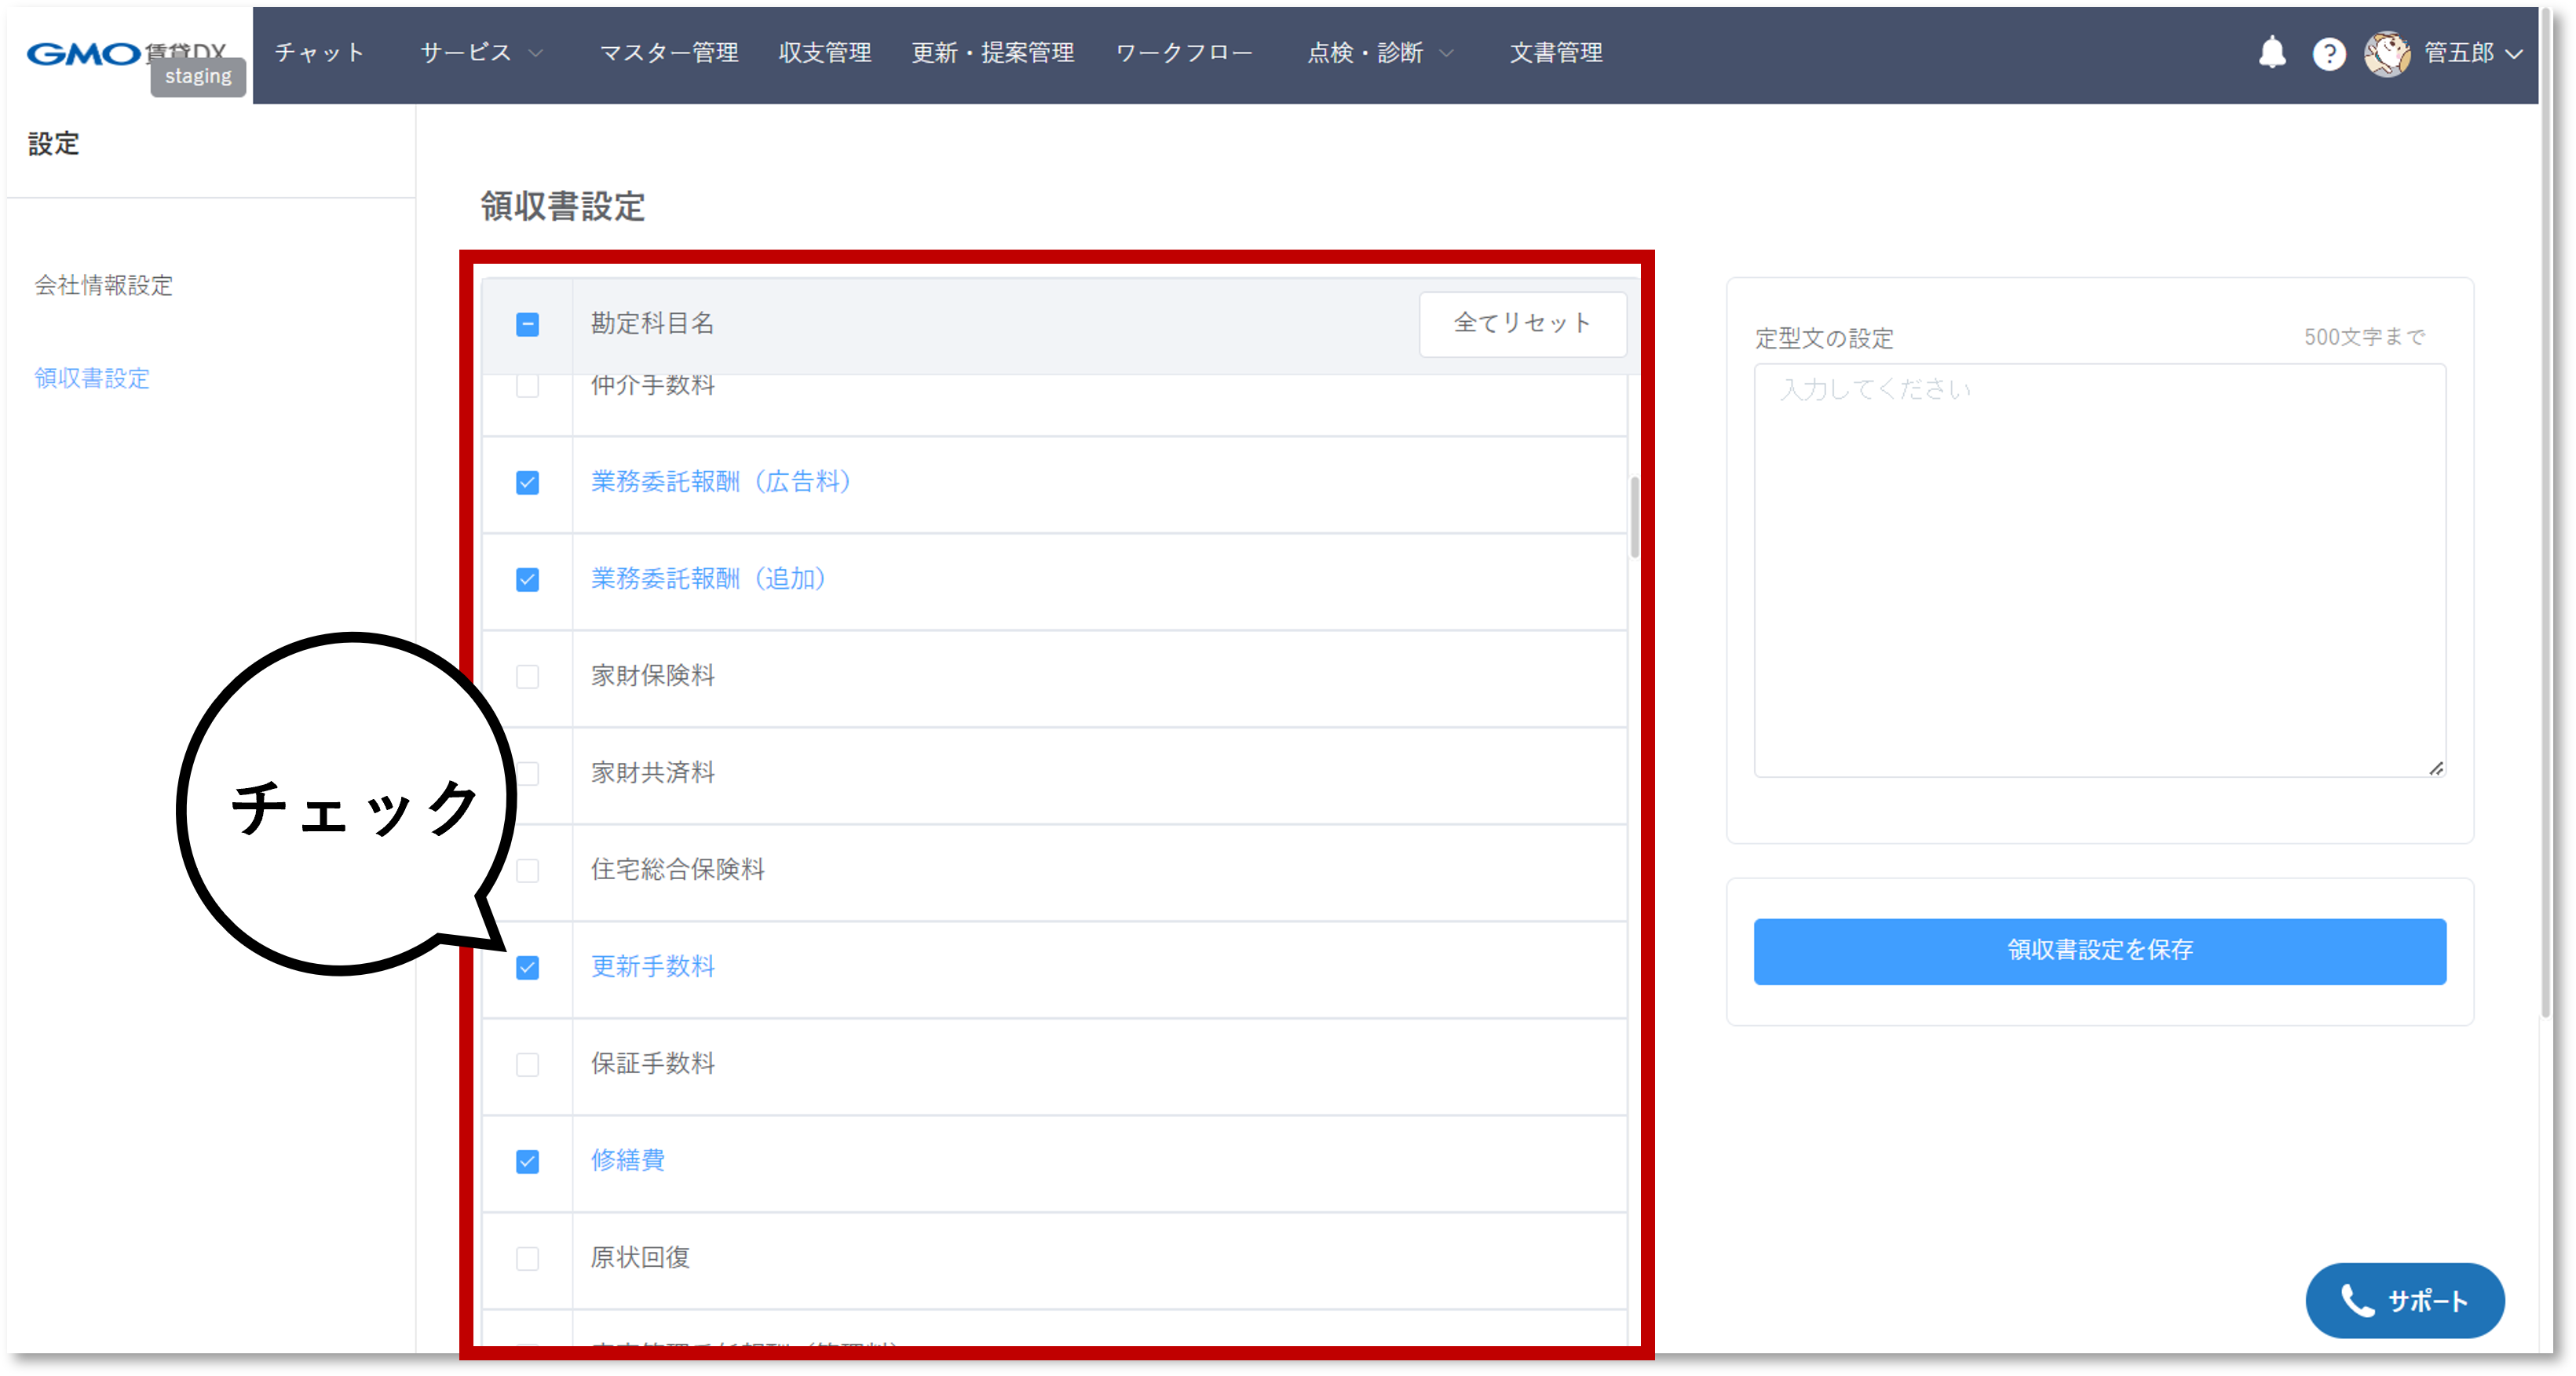Click the notification bell icon
2576x1376 pixels.
[x=2272, y=52]
